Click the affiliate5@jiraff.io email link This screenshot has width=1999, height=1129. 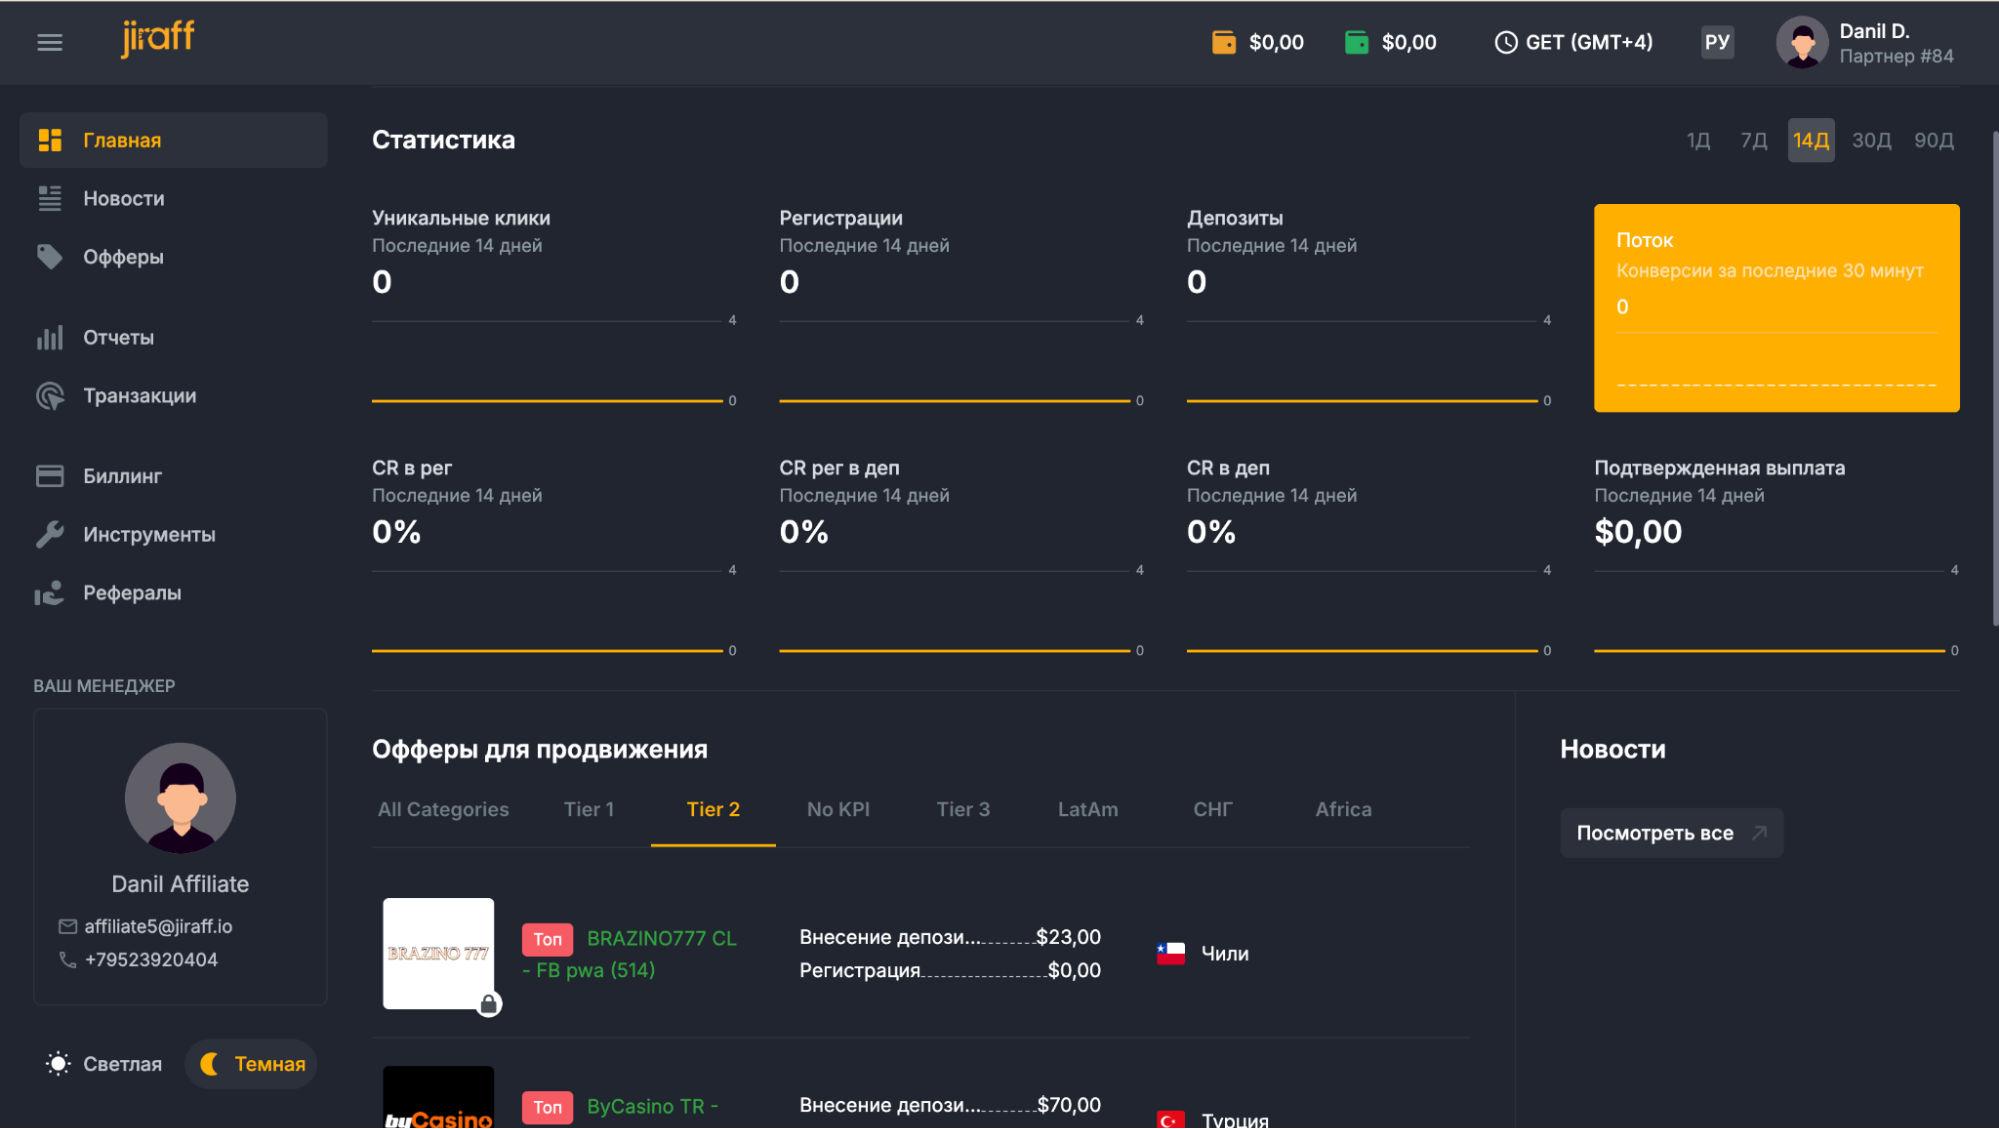[x=158, y=927]
